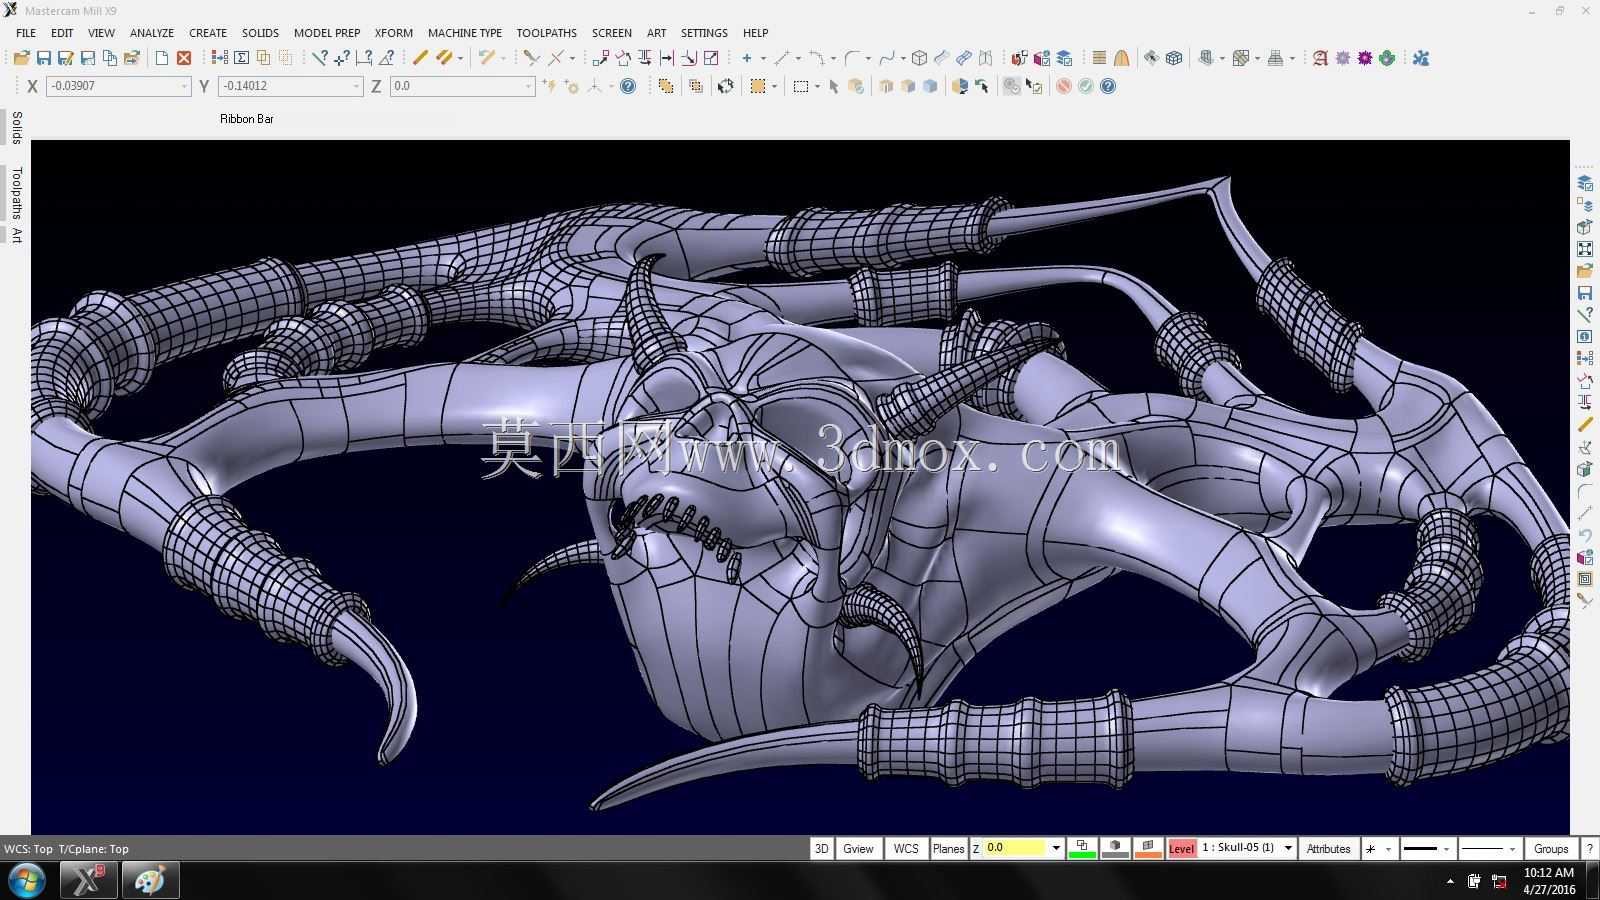Viewport: 1600px width, 900px height.
Task: Click the yellow Z depth value field
Action: click(1014, 848)
